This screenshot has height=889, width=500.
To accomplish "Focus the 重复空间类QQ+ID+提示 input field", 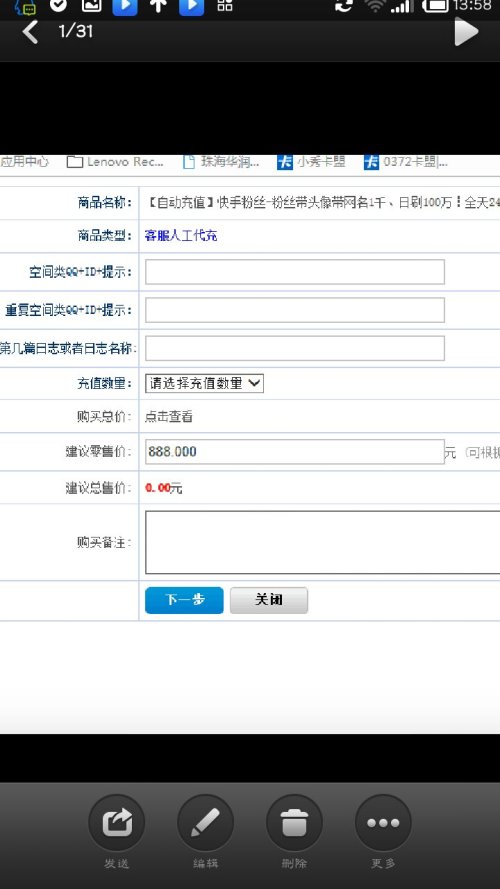I will [x=295, y=310].
